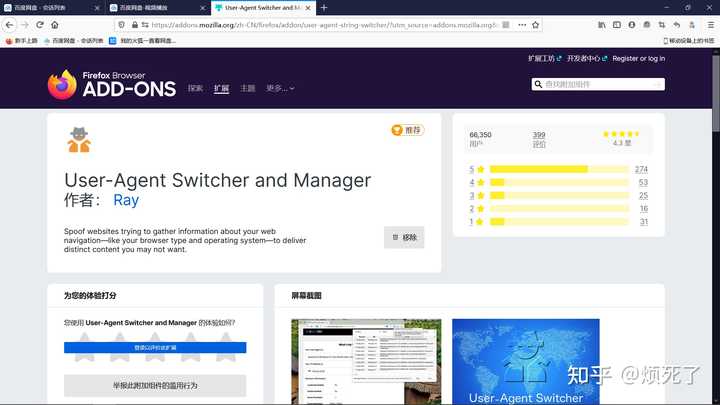Screen dimensions: 720x405
Task: Open the first screenshot thumbnail
Action: 366,362
